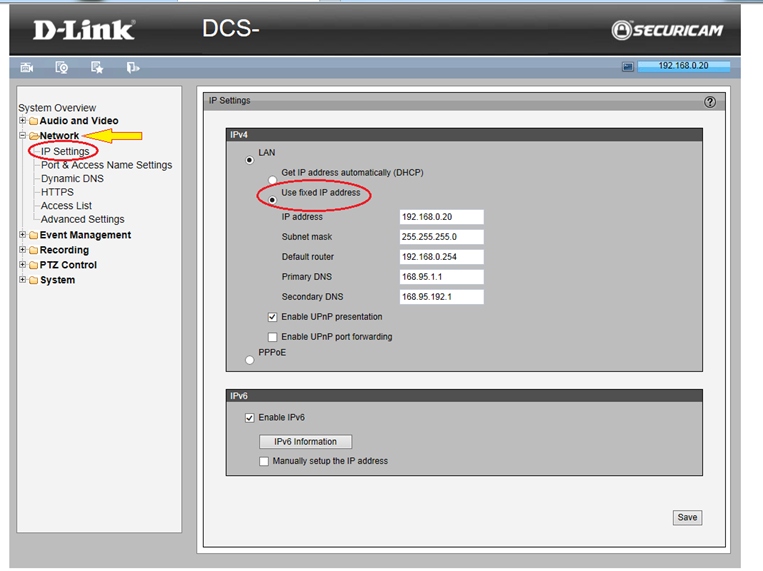Uncheck Enable IPv6
The width and height of the screenshot is (763, 571).
(250, 418)
